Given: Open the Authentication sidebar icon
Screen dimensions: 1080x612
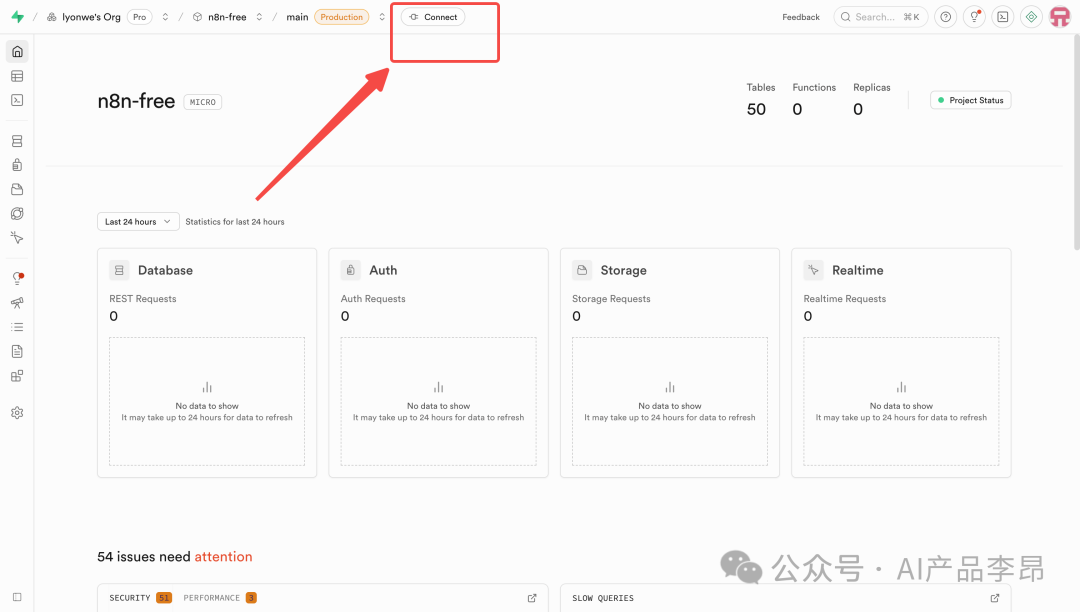Looking at the screenshot, I should pos(17,165).
